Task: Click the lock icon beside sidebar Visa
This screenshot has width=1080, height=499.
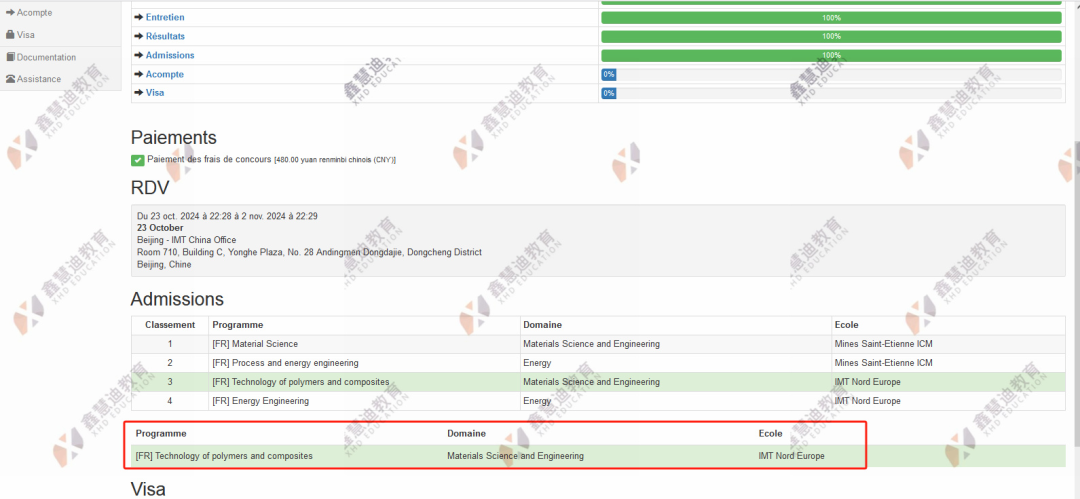Action: point(10,34)
